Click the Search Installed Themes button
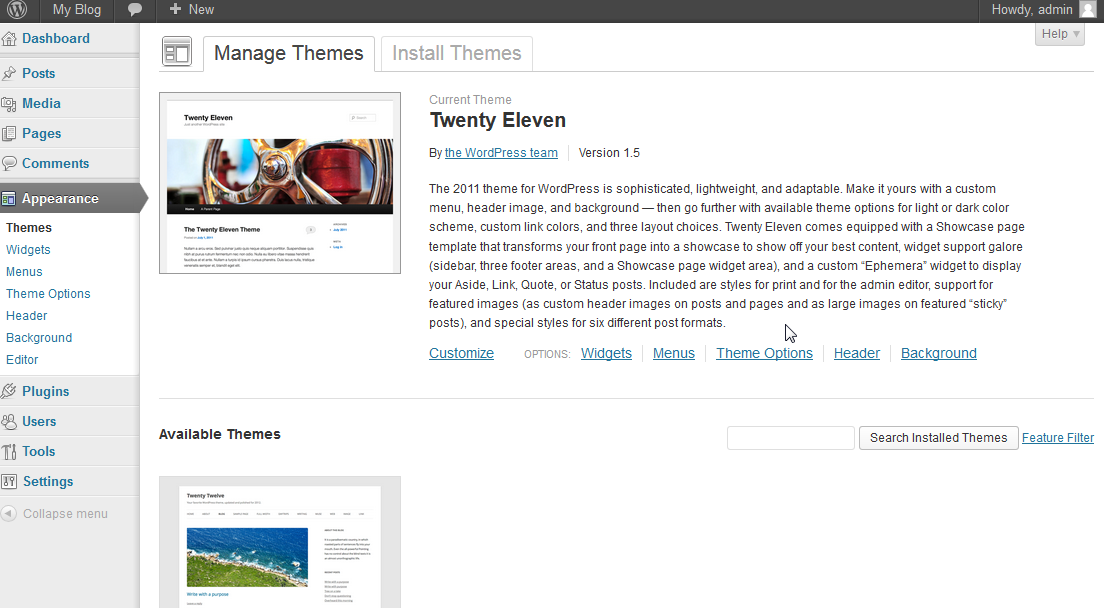The image size is (1104, 608). coord(938,438)
